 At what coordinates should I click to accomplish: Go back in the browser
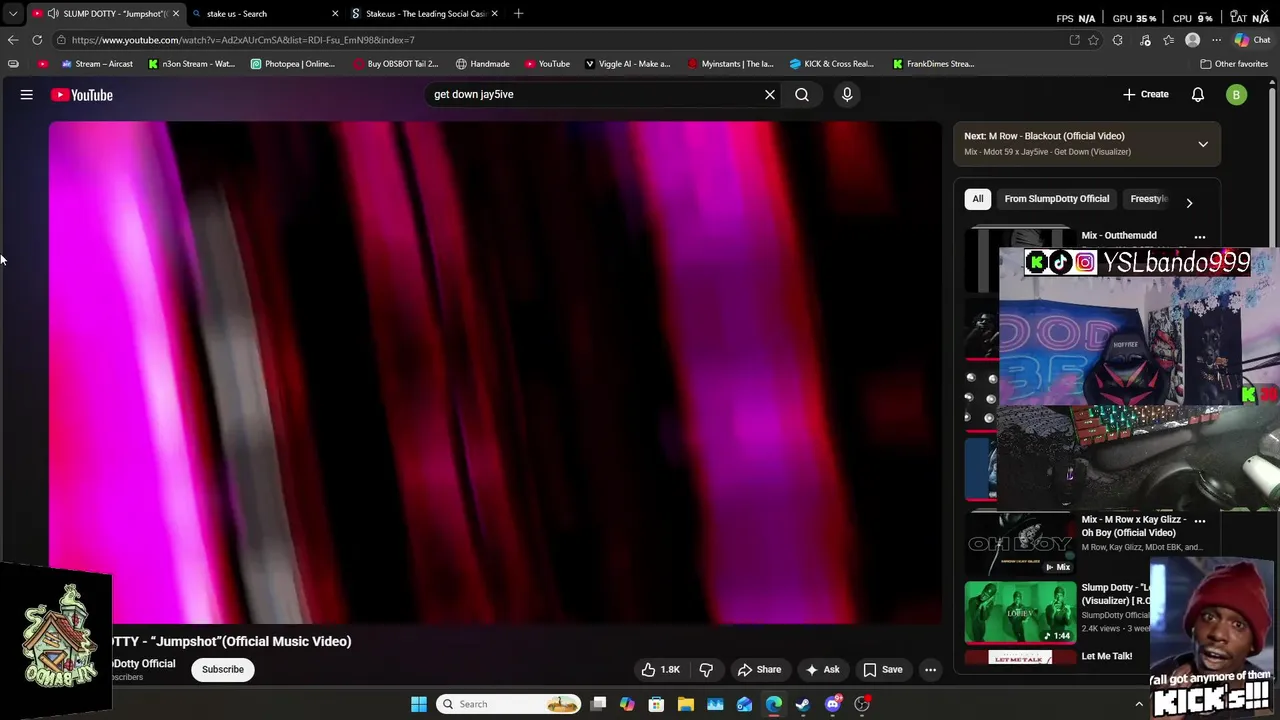tap(12, 40)
